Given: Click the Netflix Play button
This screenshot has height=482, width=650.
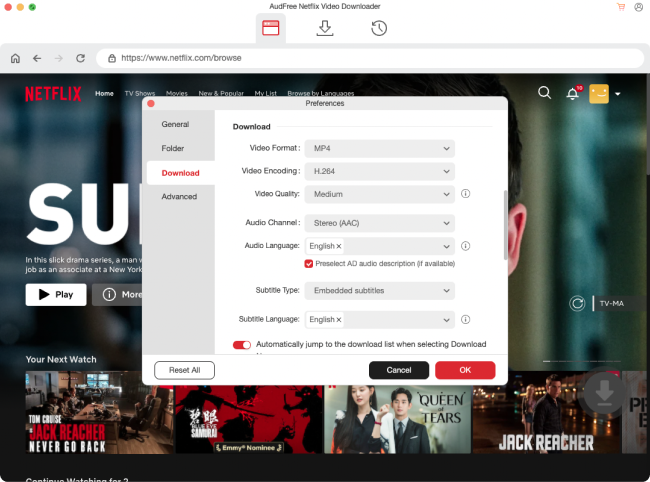Looking at the screenshot, I should coord(56,295).
